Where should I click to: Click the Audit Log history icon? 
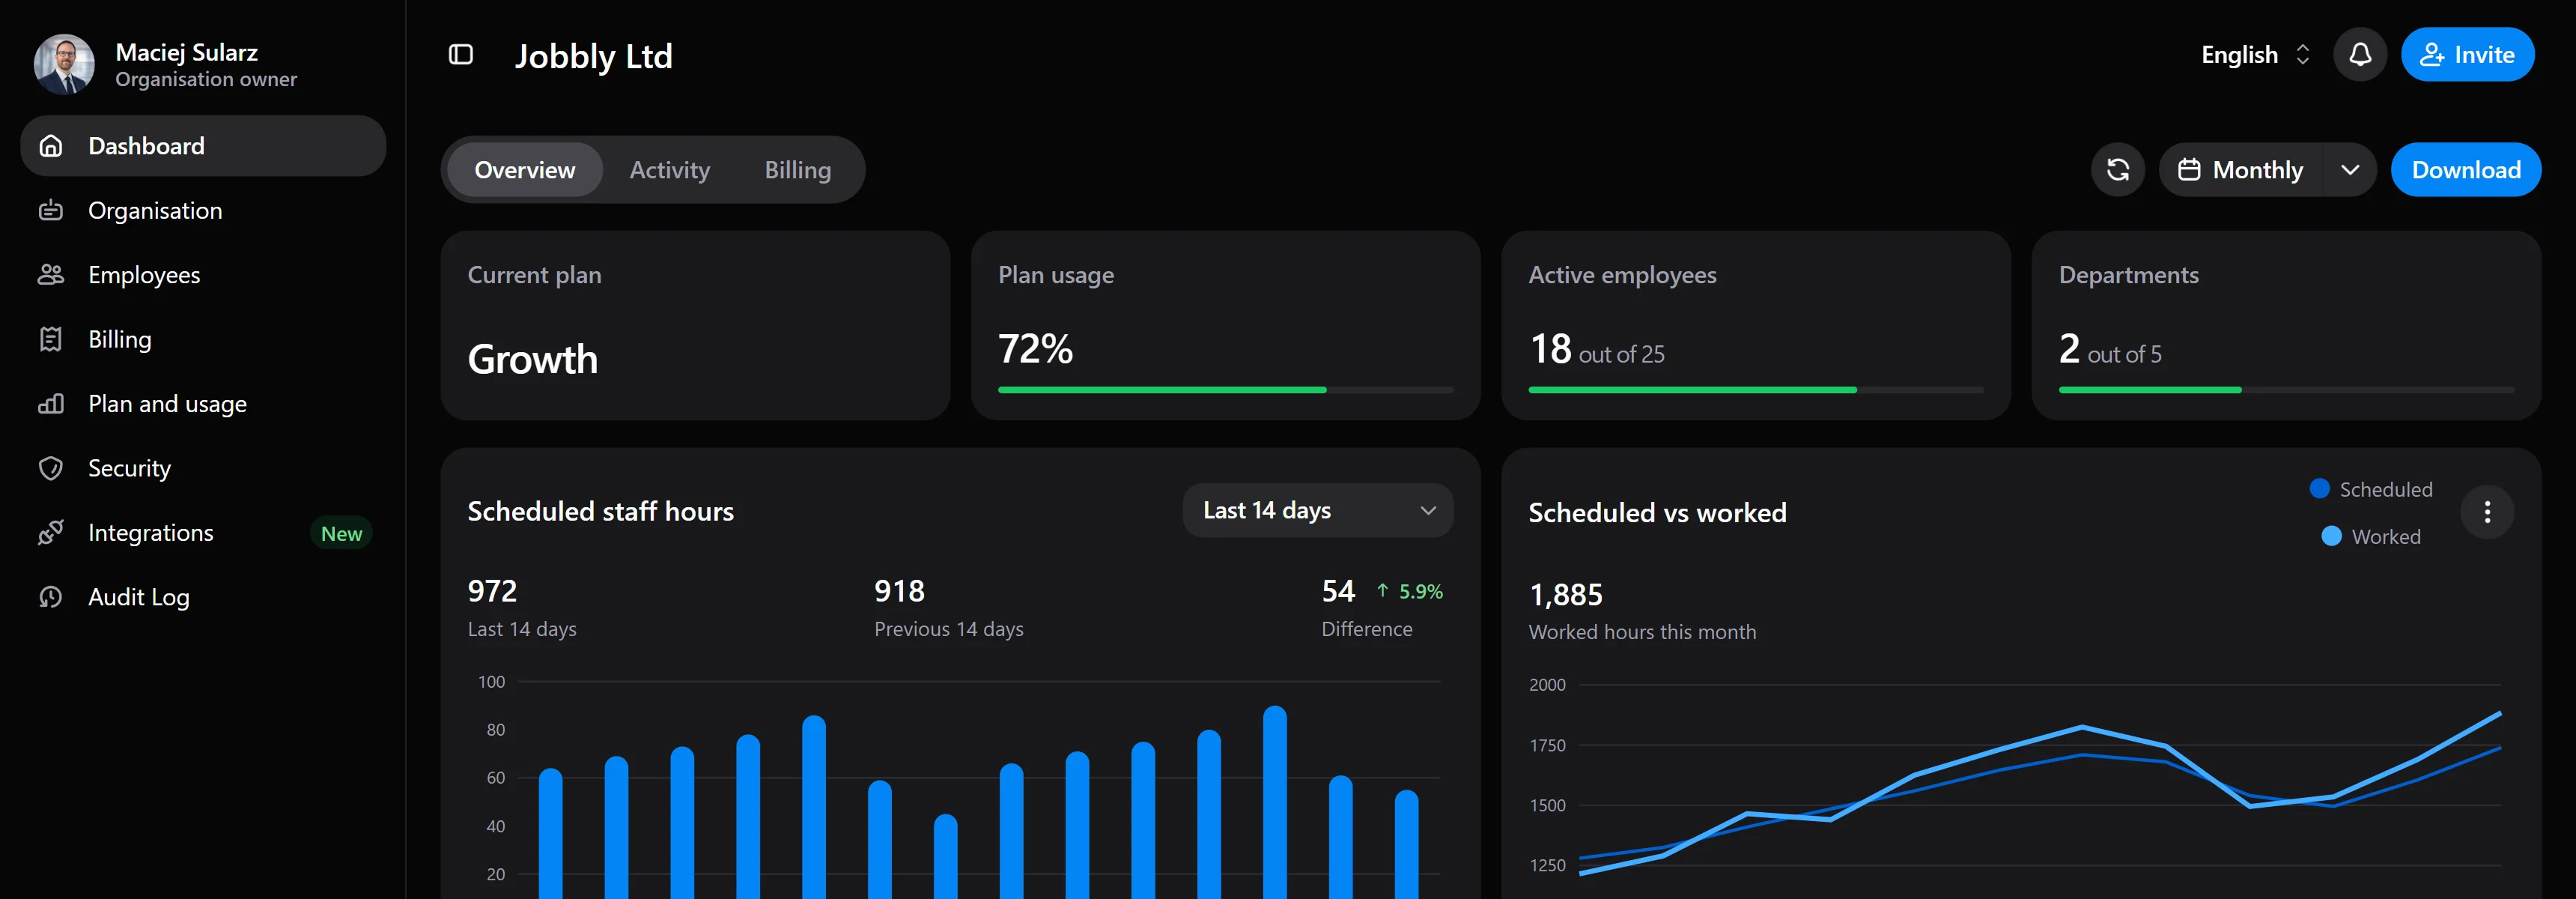click(51, 597)
